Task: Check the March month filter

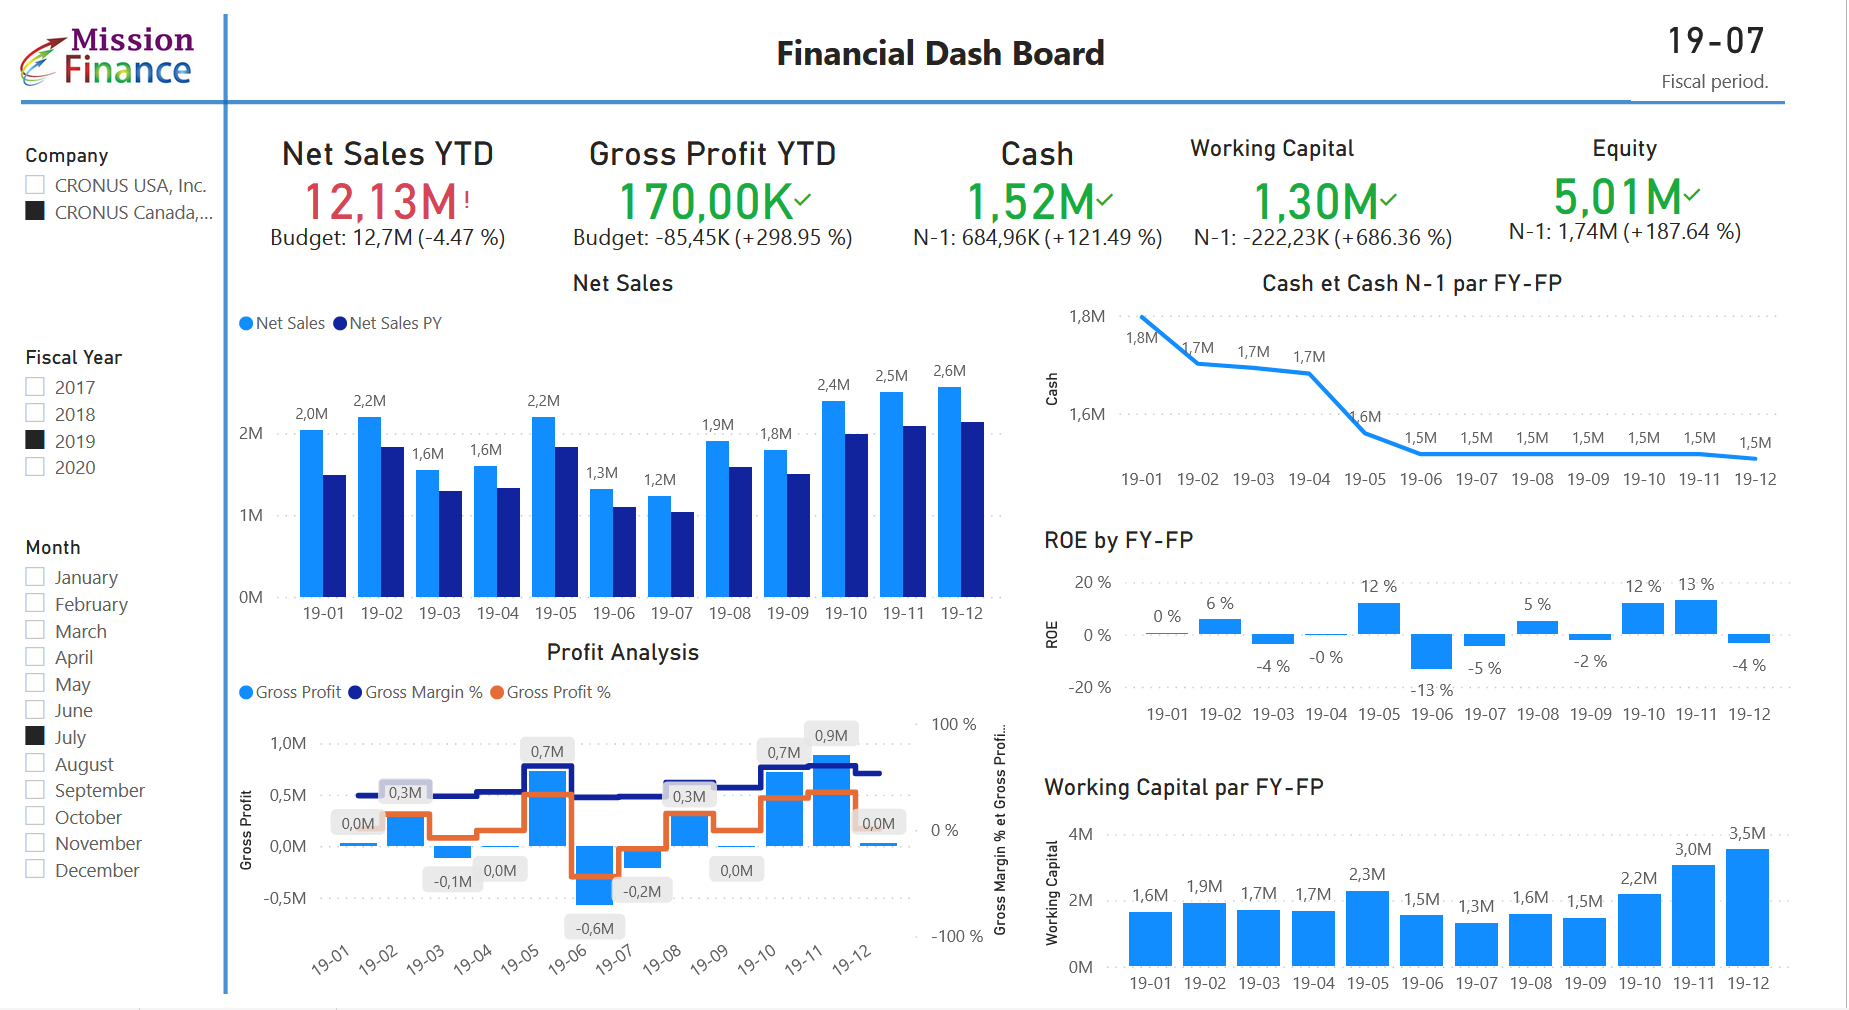Action: click(x=35, y=631)
